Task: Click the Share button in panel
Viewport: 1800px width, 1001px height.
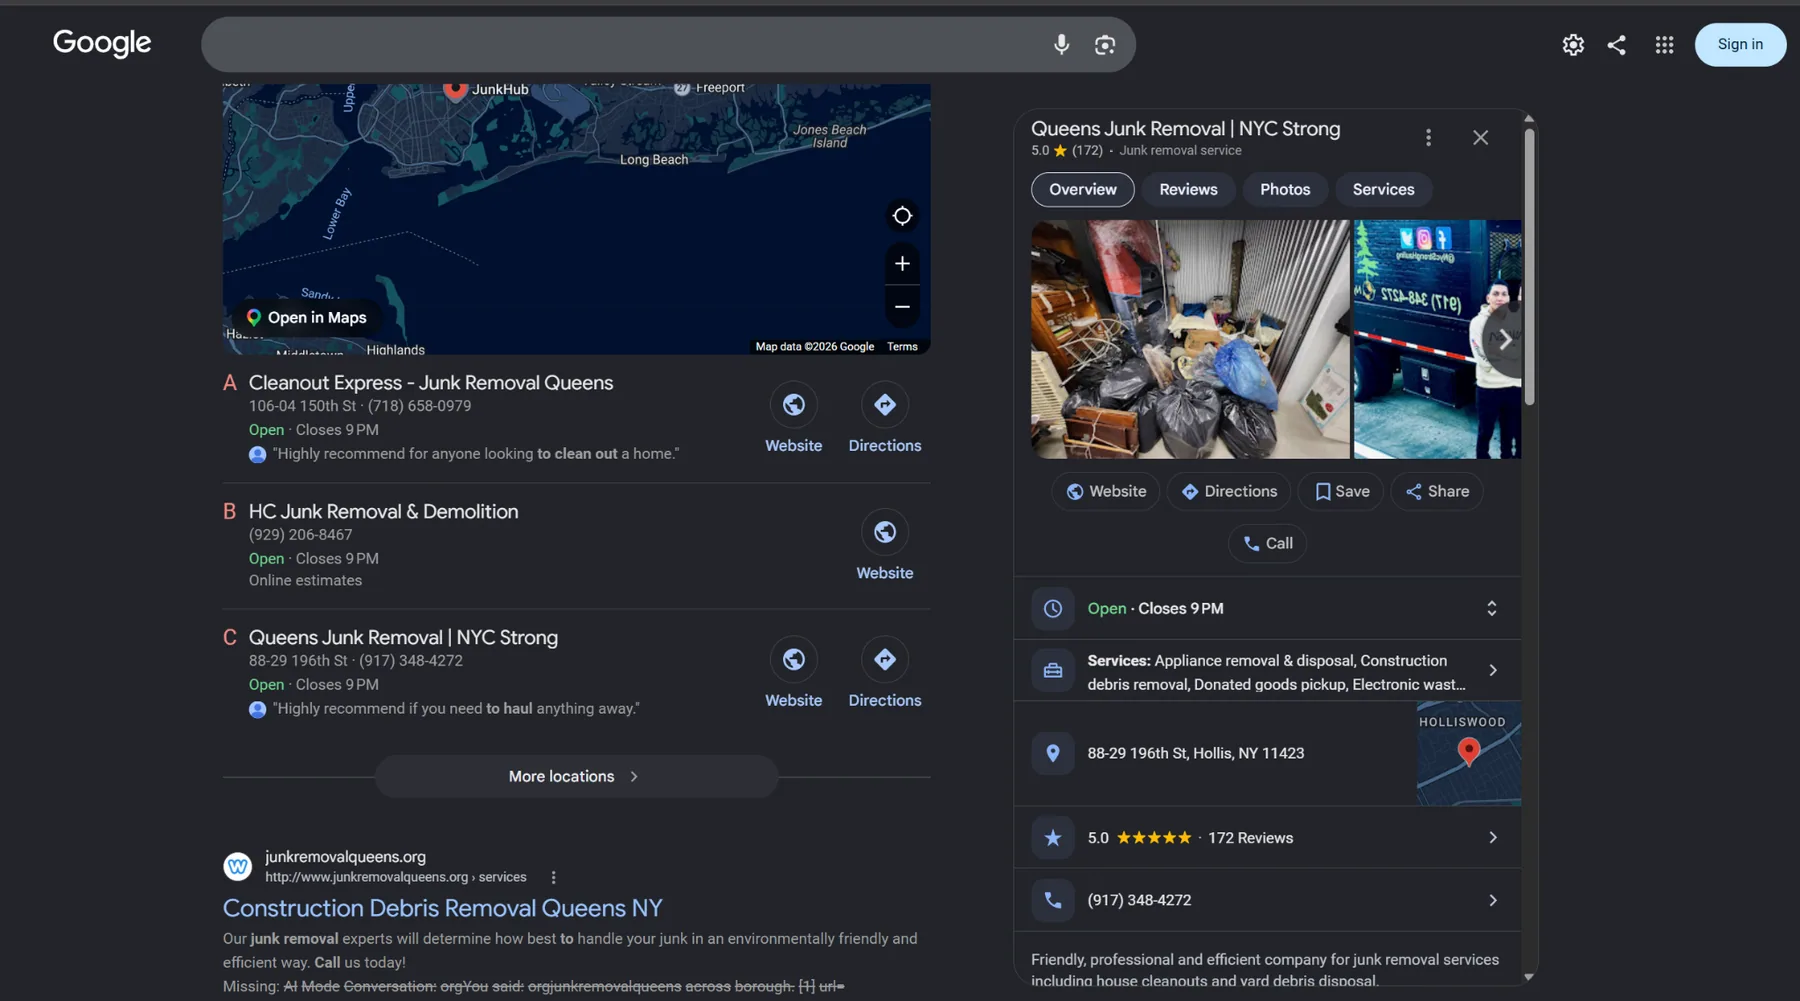Action: coord(1437,492)
